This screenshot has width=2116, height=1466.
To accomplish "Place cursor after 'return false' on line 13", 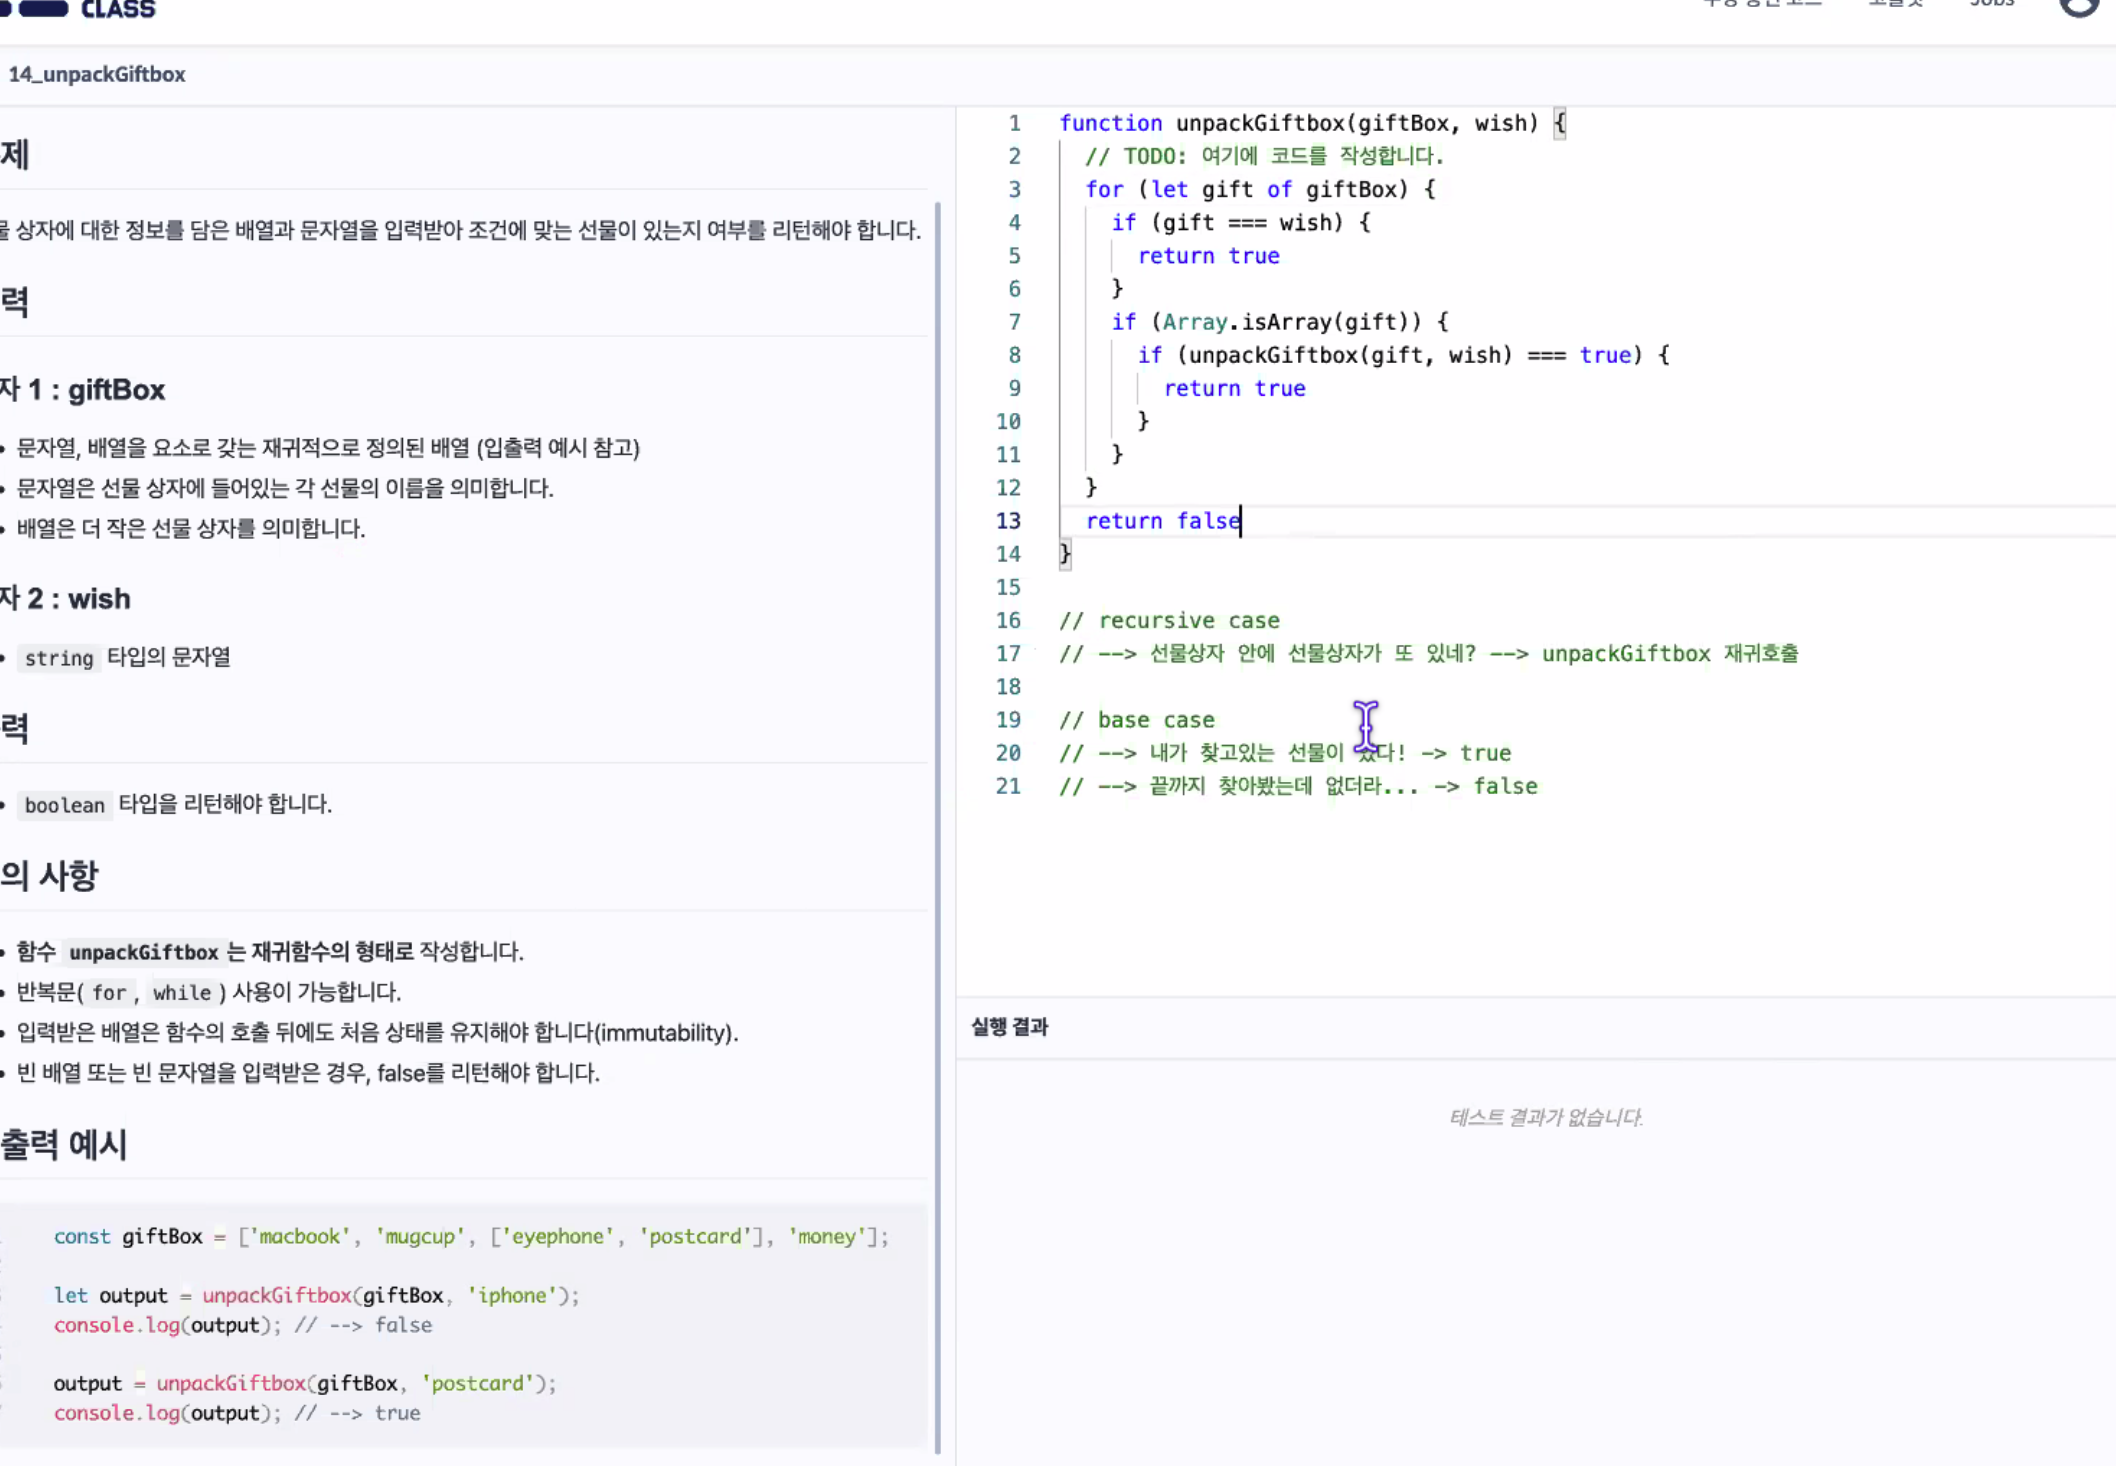I will coord(1241,521).
